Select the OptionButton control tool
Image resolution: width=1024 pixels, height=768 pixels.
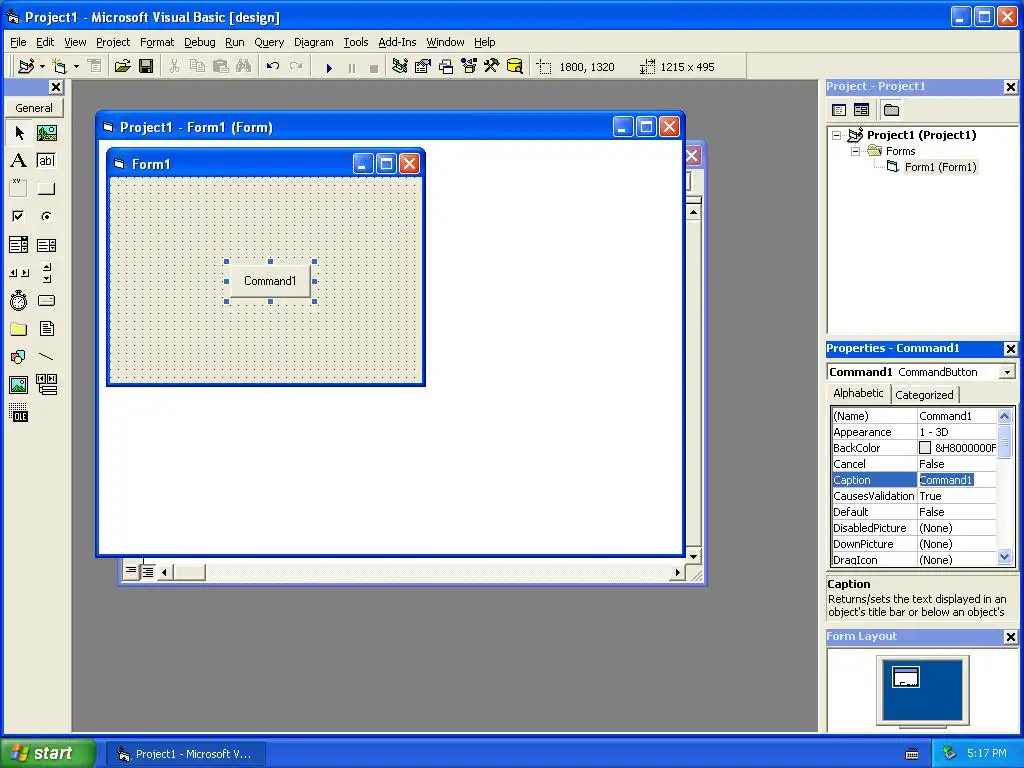pos(46,216)
